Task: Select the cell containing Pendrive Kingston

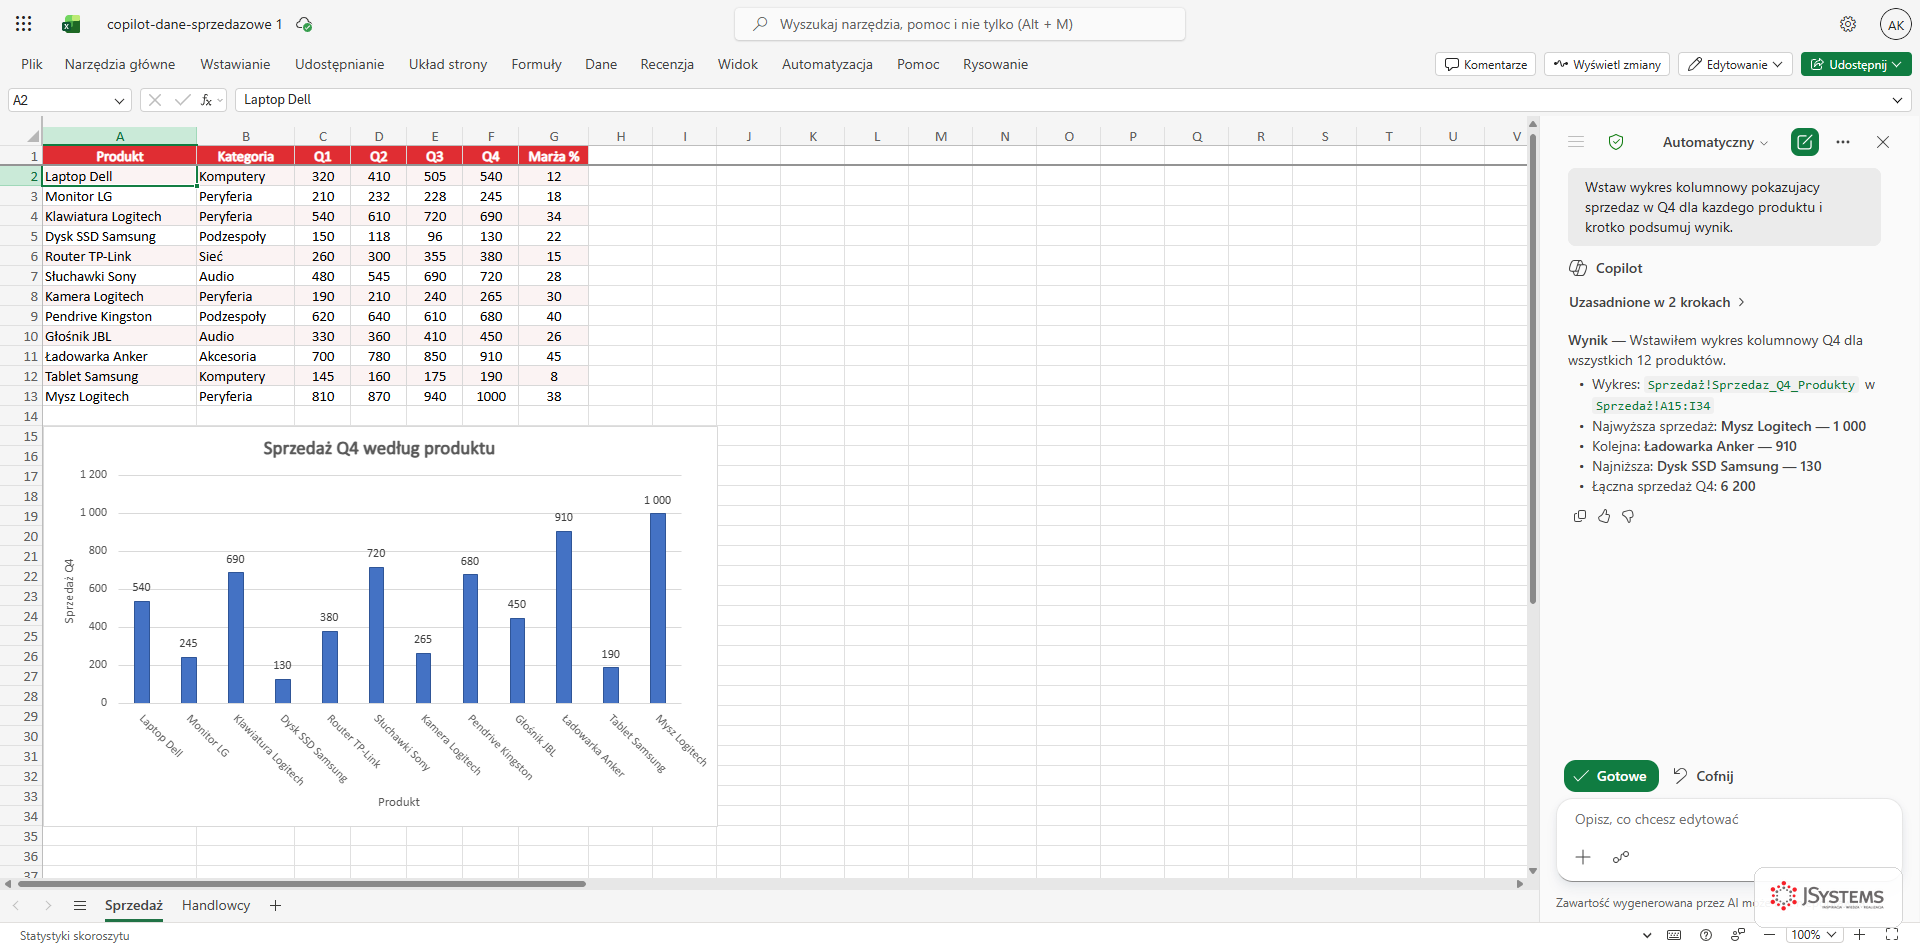Action: coord(119,316)
